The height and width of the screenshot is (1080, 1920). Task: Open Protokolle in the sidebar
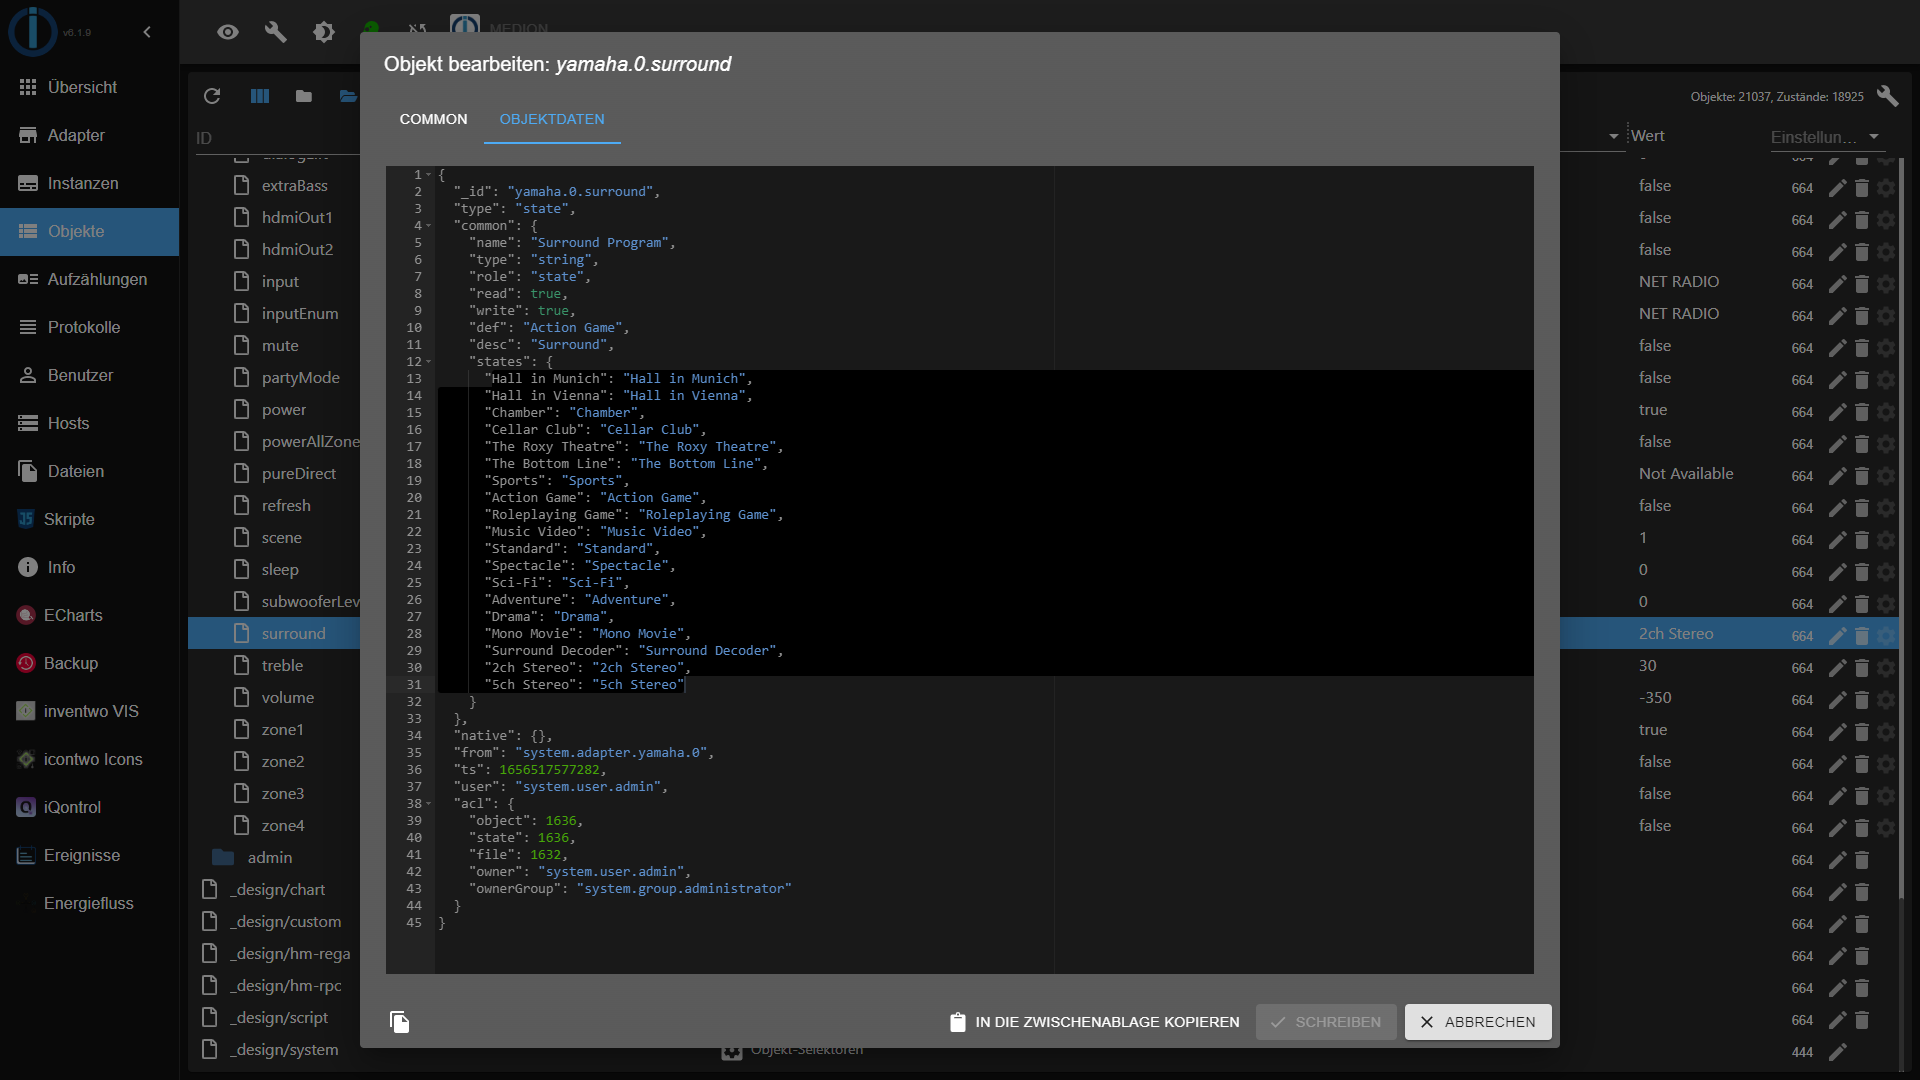pos(90,327)
